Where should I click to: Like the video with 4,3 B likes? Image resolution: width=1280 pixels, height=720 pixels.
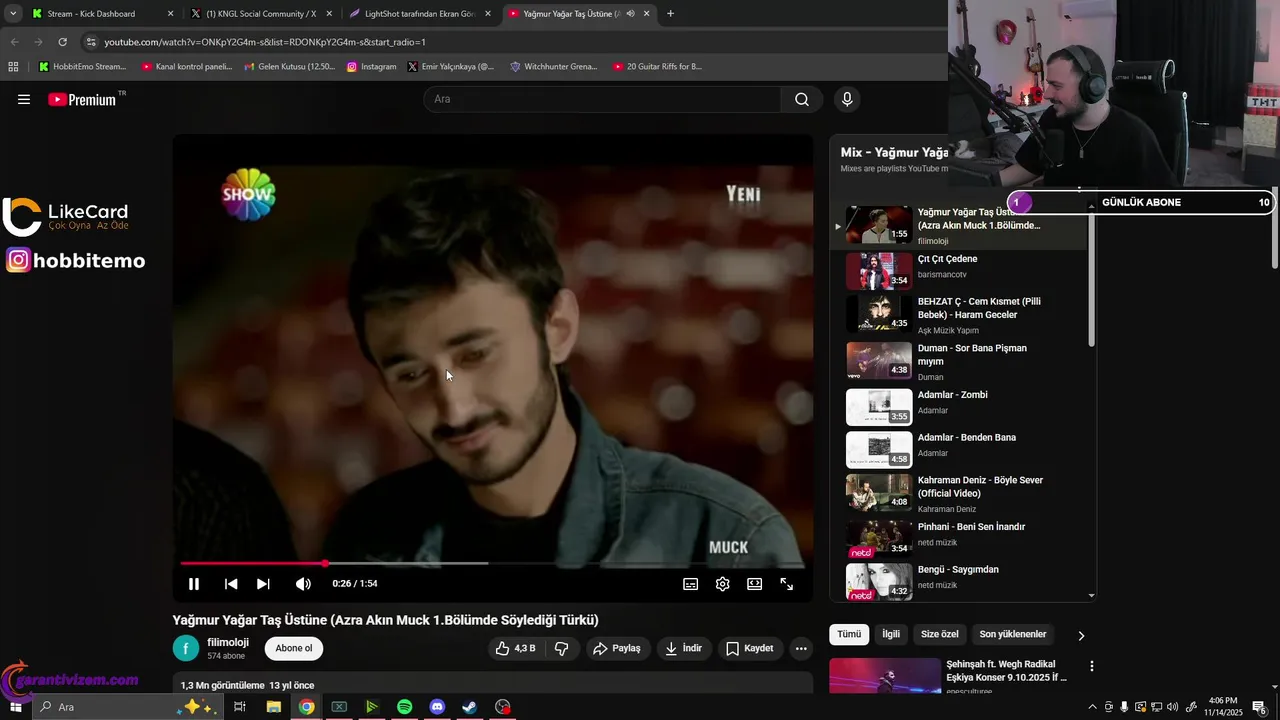[515, 648]
